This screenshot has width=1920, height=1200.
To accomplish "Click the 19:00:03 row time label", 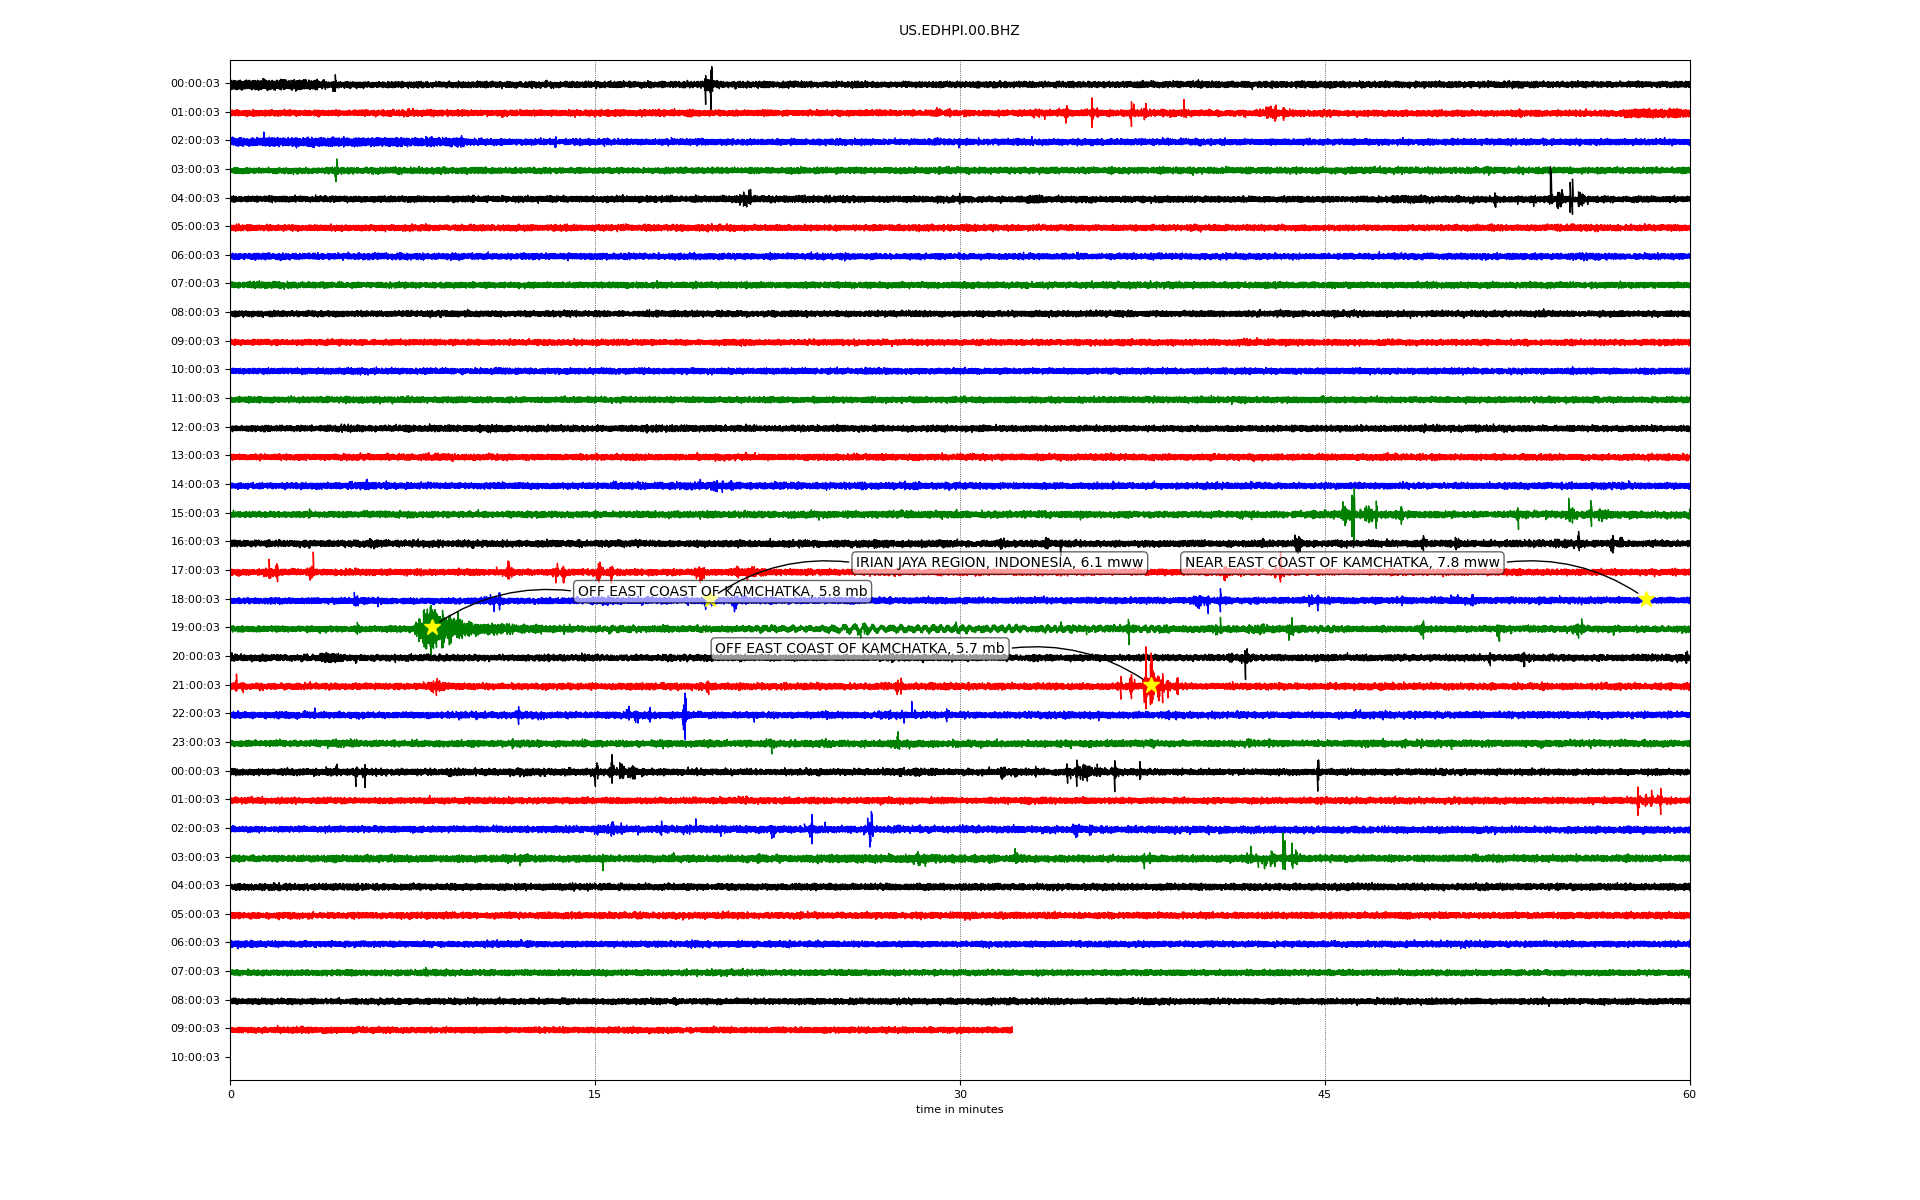I will tap(195, 627).
